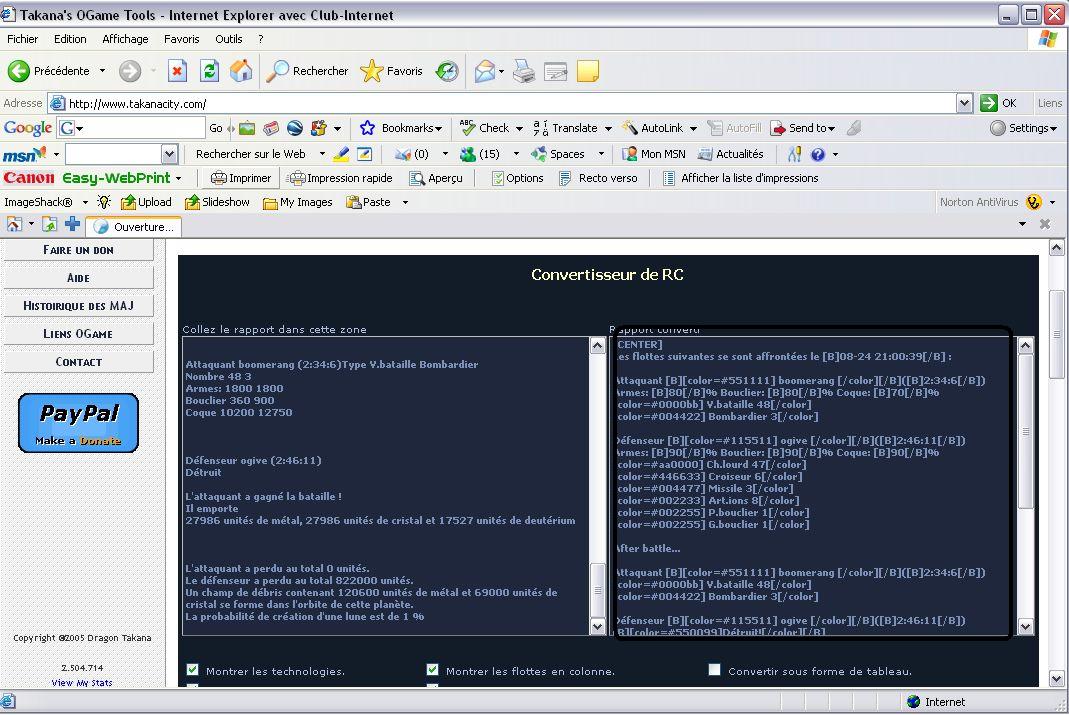The width and height of the screenshot is (1069, 715).
Task: Open the Google toolbar Settings dropdown
Action: (x=1023, y=128)
